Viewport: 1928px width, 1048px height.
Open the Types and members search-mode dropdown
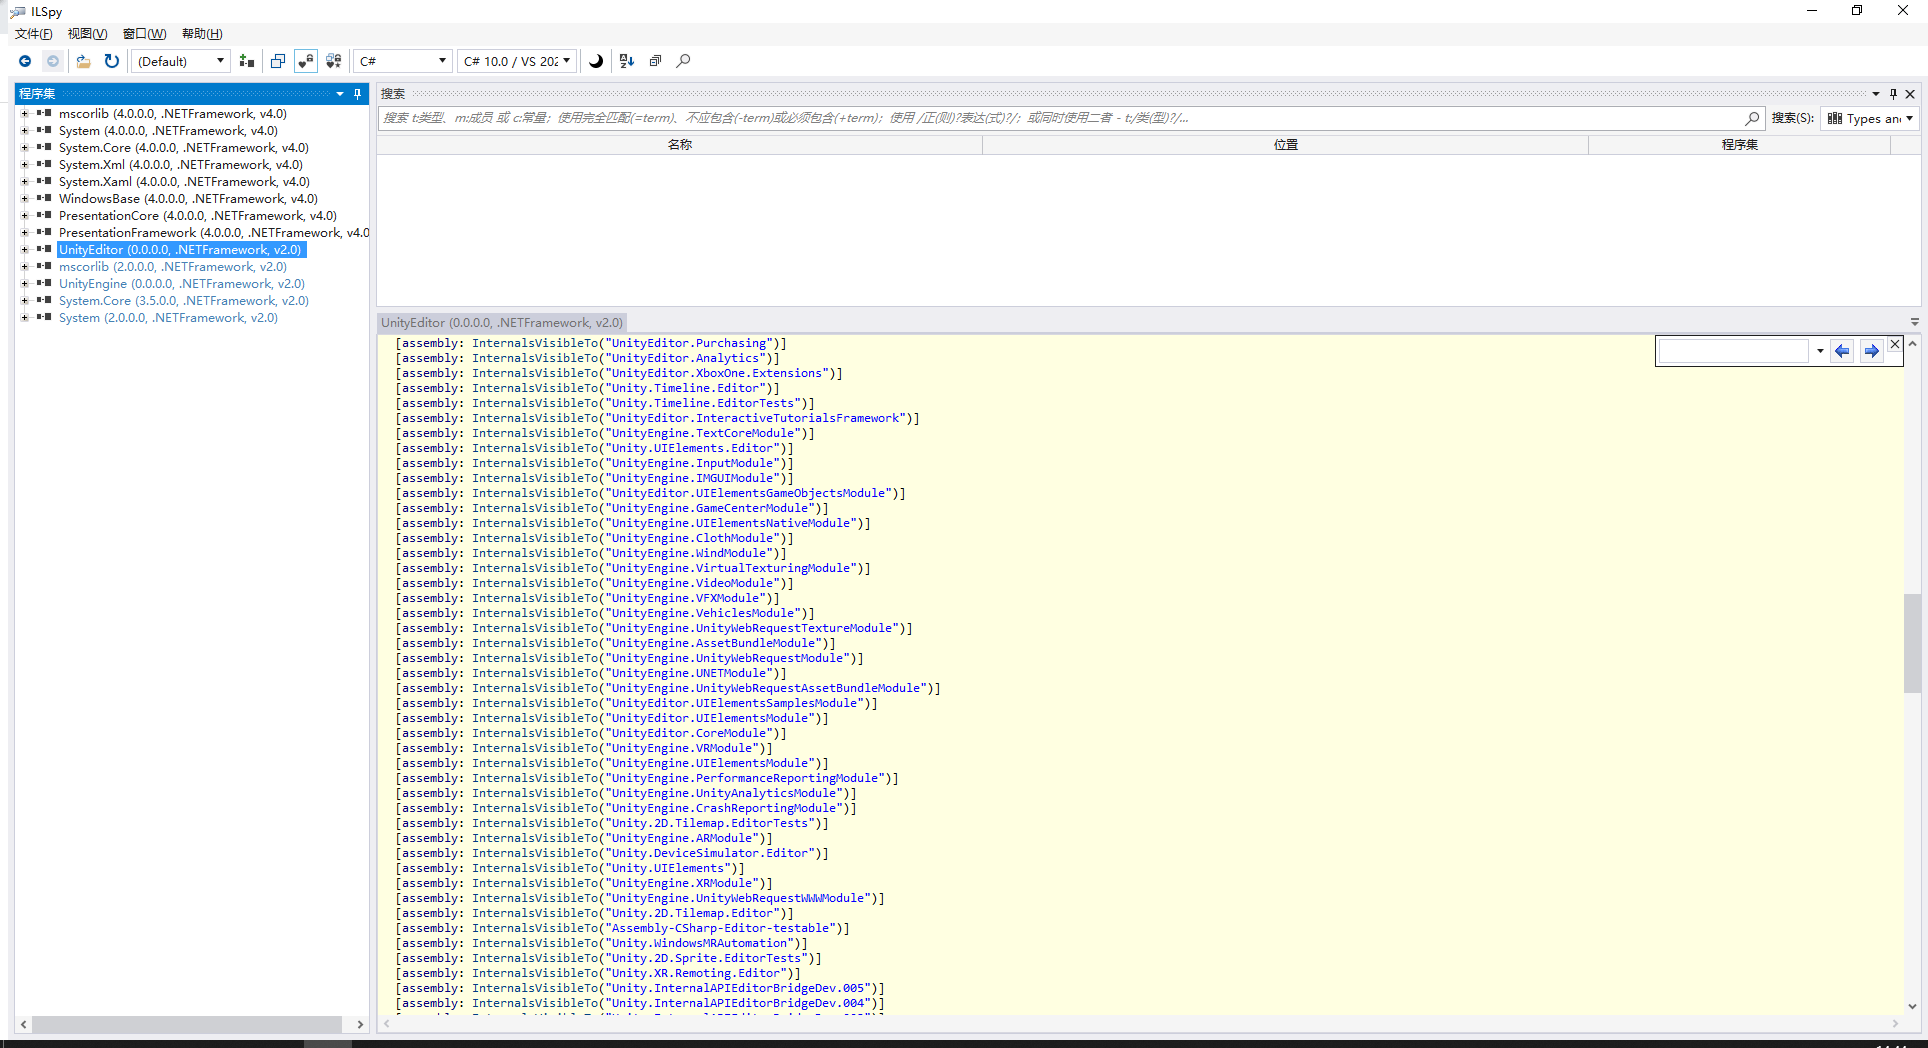click(1870, 118)
